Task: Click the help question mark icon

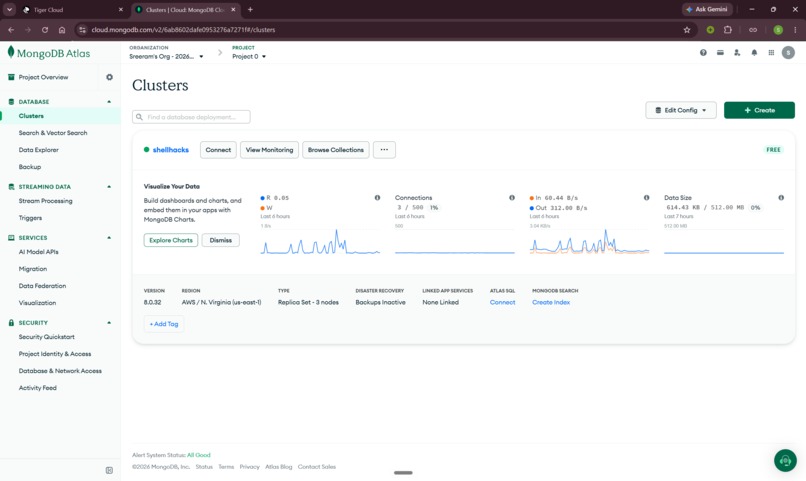Action: click(x=703, y=52)
